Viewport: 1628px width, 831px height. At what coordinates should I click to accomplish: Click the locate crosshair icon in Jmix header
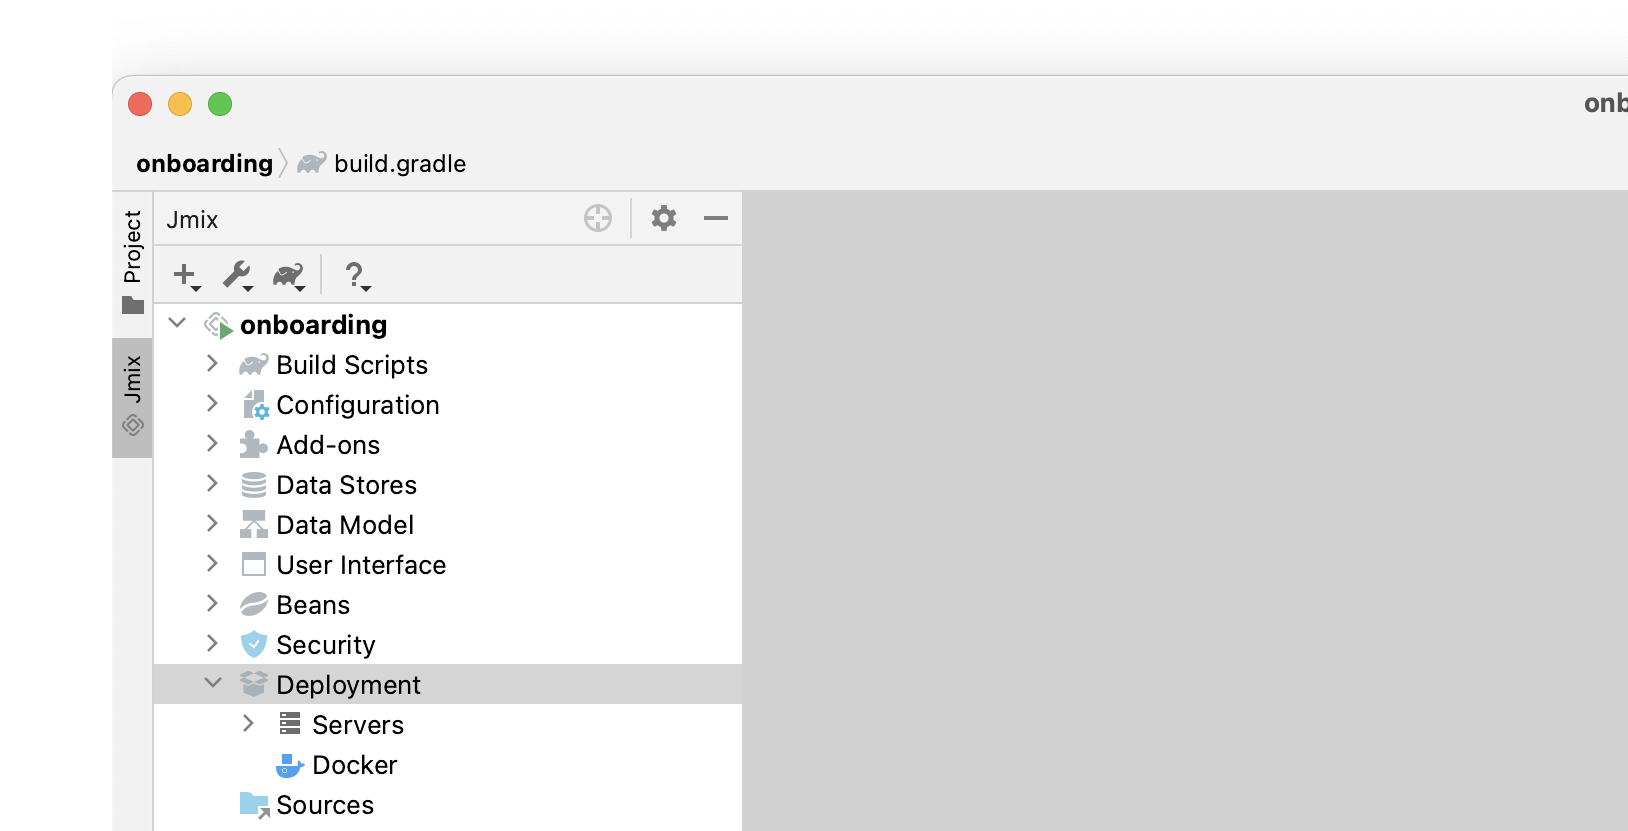(598, 218)
